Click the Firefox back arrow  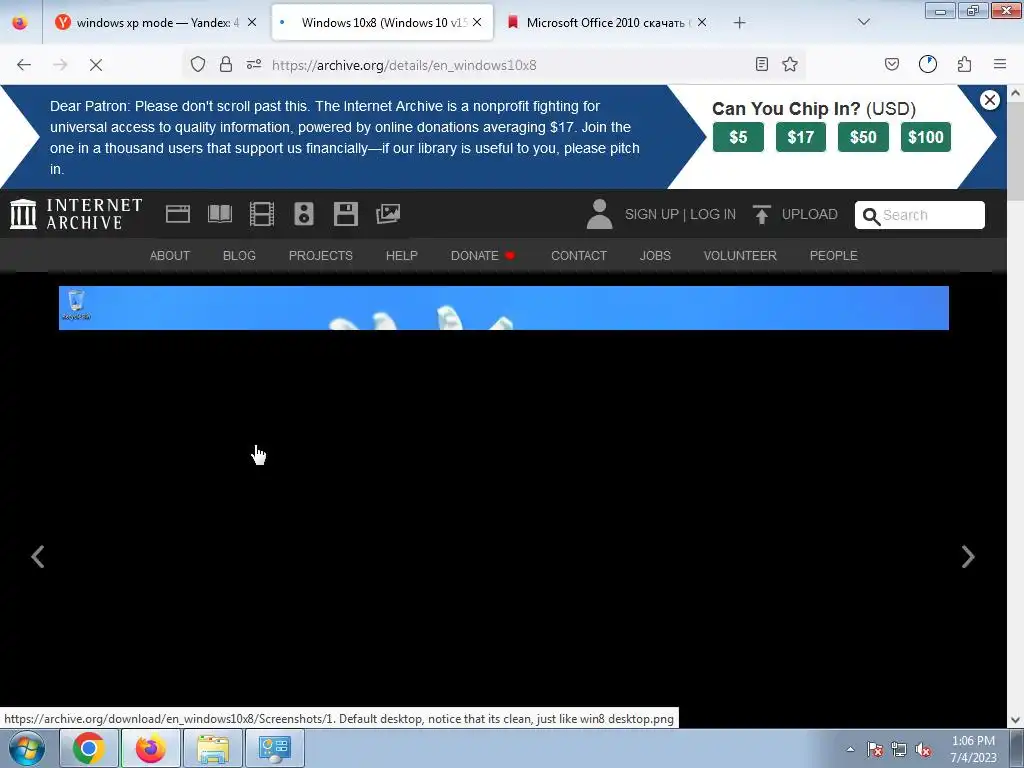(24, 65)
